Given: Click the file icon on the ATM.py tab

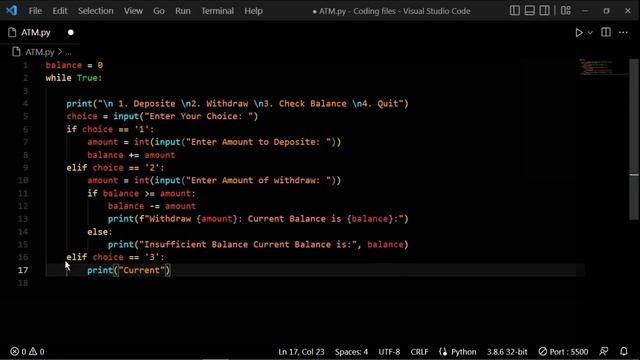Looking at the screenshot, I should (12, 32).
